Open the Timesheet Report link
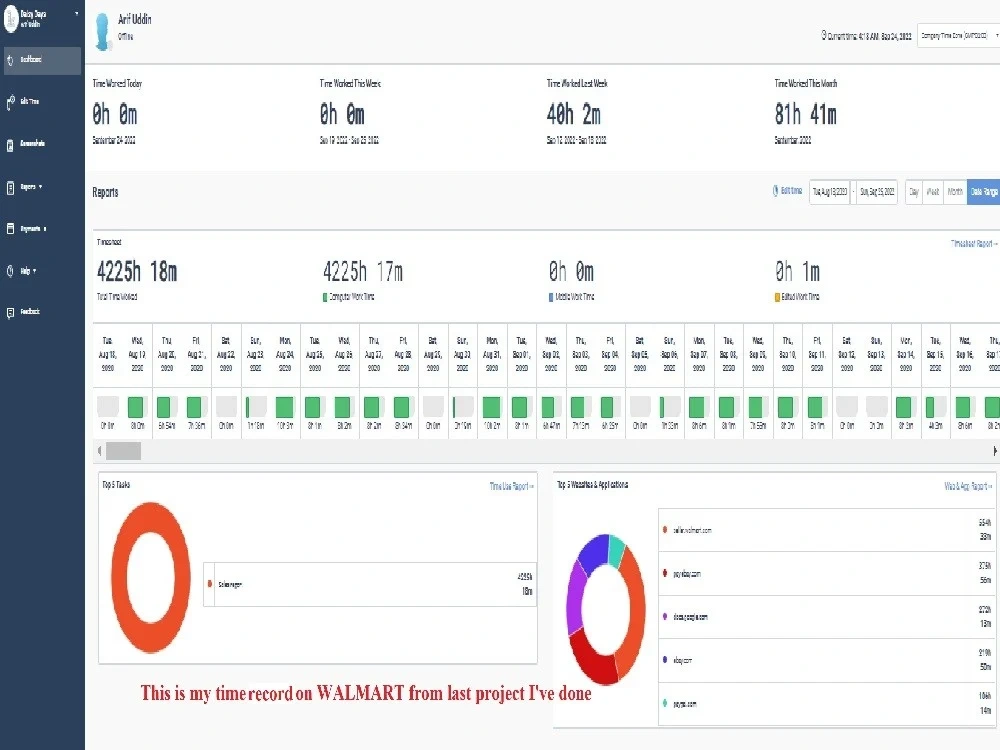Image resolution: width=1000 pixels, height=750 pixels. pos(974,244)
